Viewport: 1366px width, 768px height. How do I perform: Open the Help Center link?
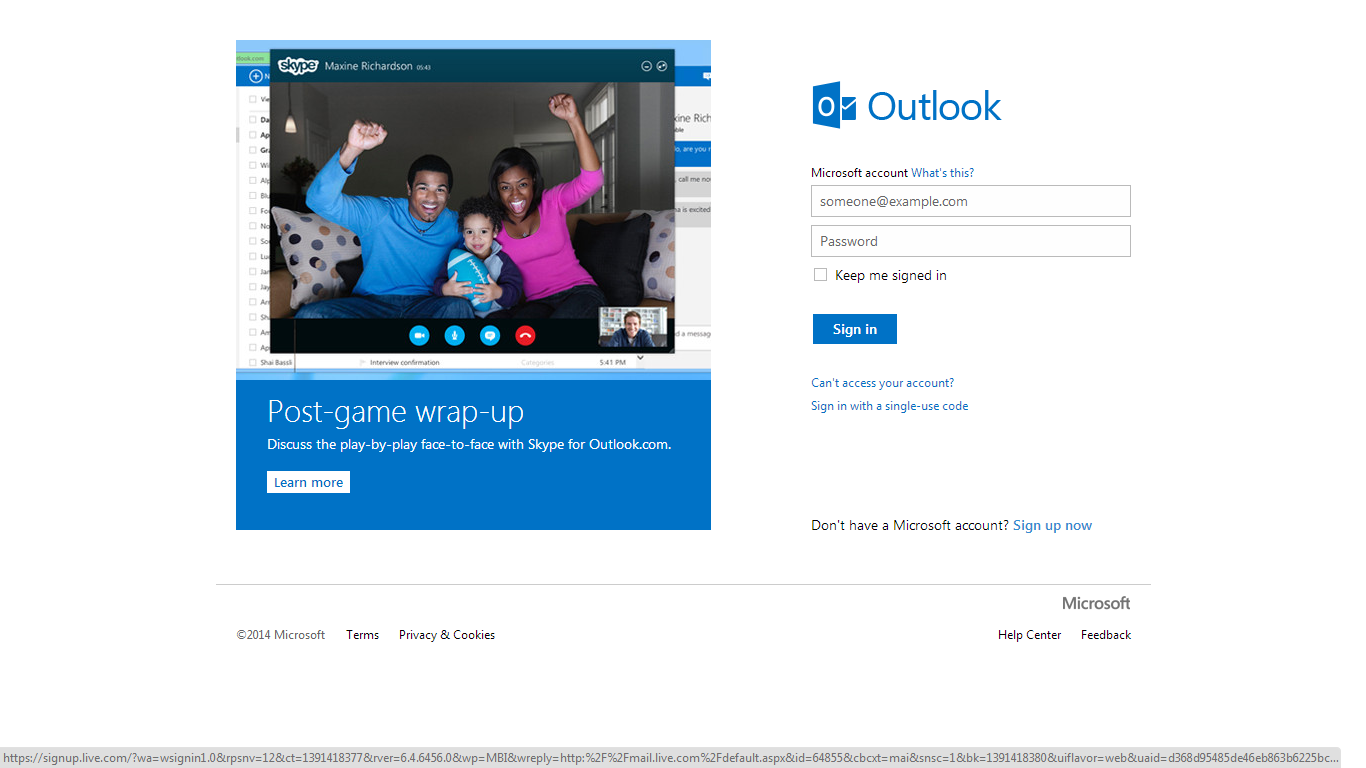[x=1030, y=635]
